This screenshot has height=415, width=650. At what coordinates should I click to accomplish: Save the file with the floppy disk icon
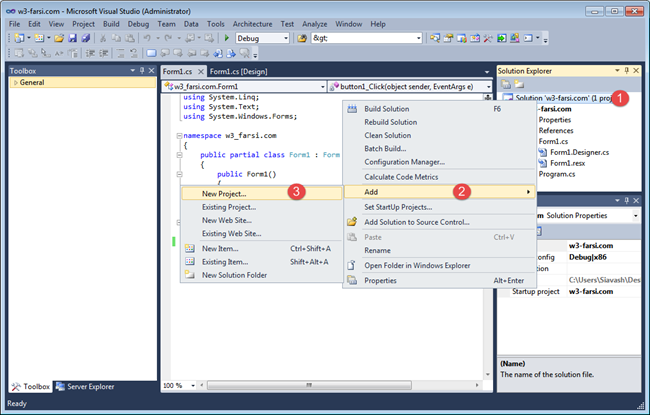73,38
